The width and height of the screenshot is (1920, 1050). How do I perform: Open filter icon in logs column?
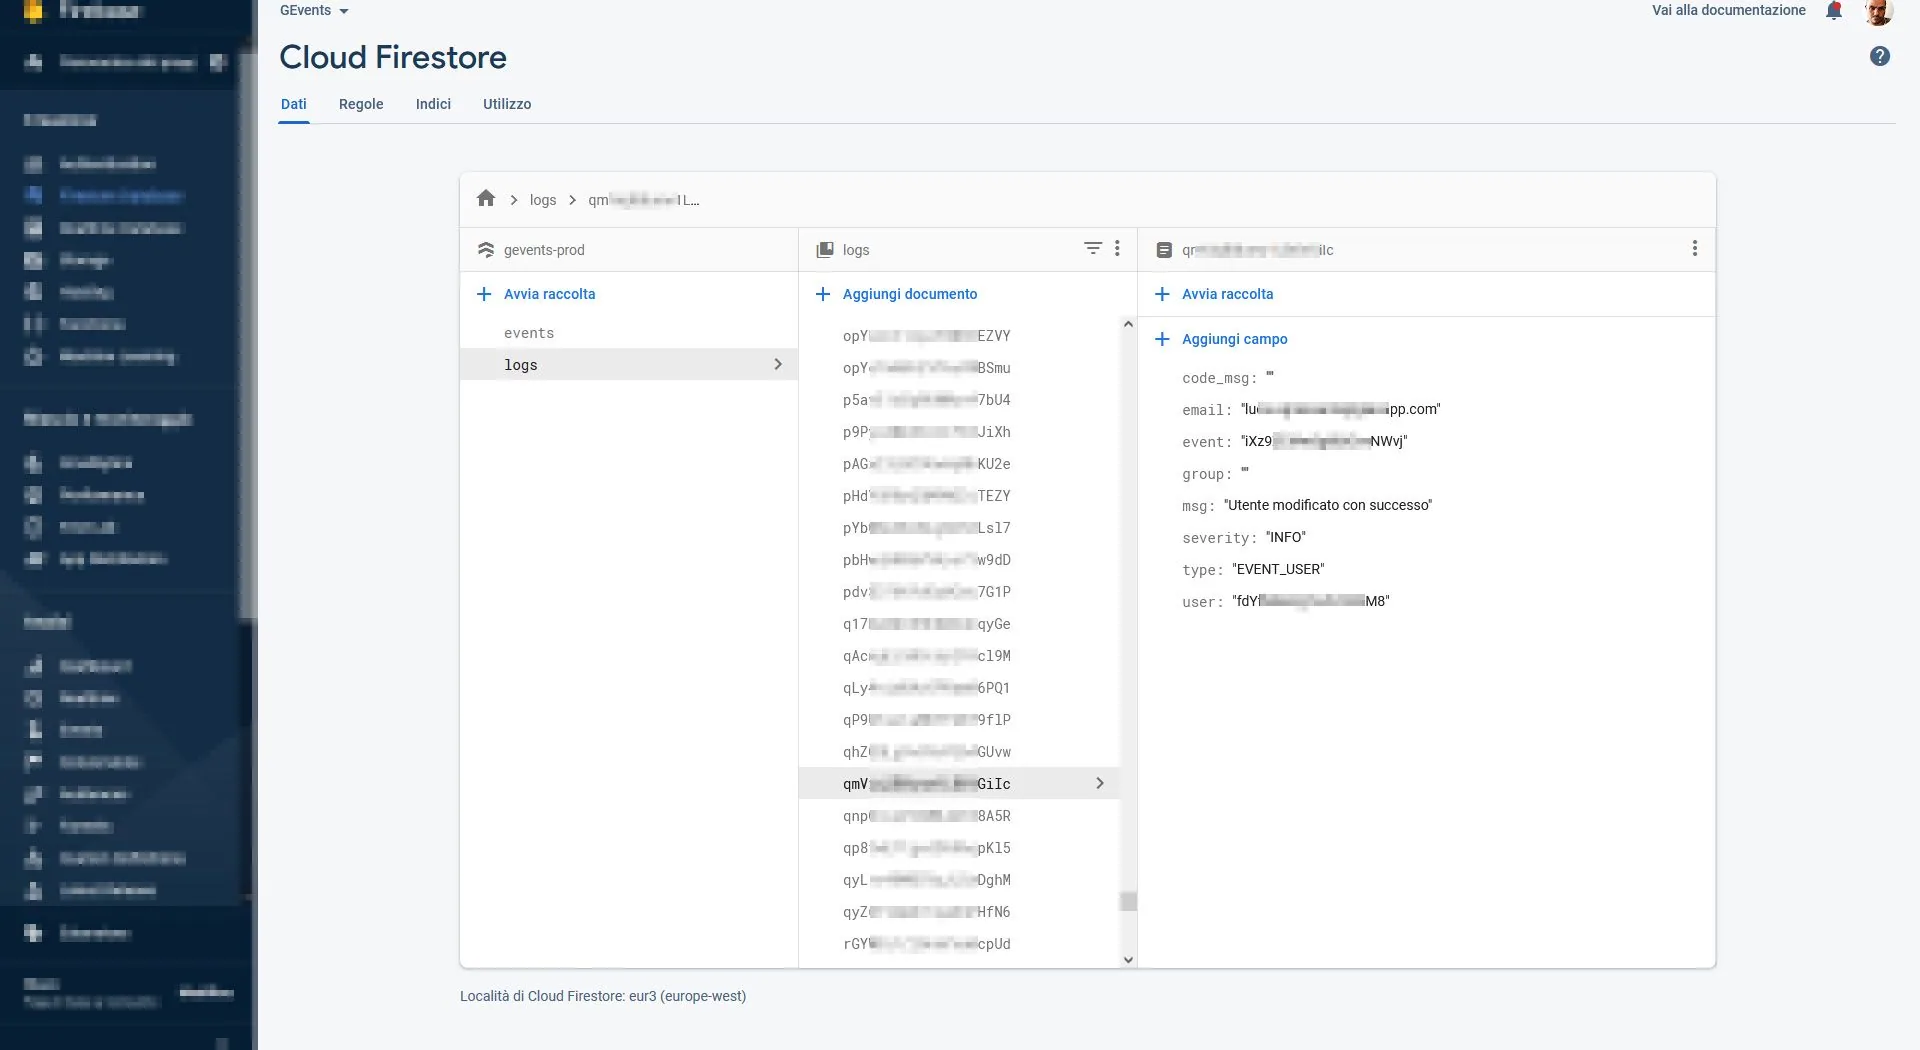pyautogui.click(x=1093, y=248)
